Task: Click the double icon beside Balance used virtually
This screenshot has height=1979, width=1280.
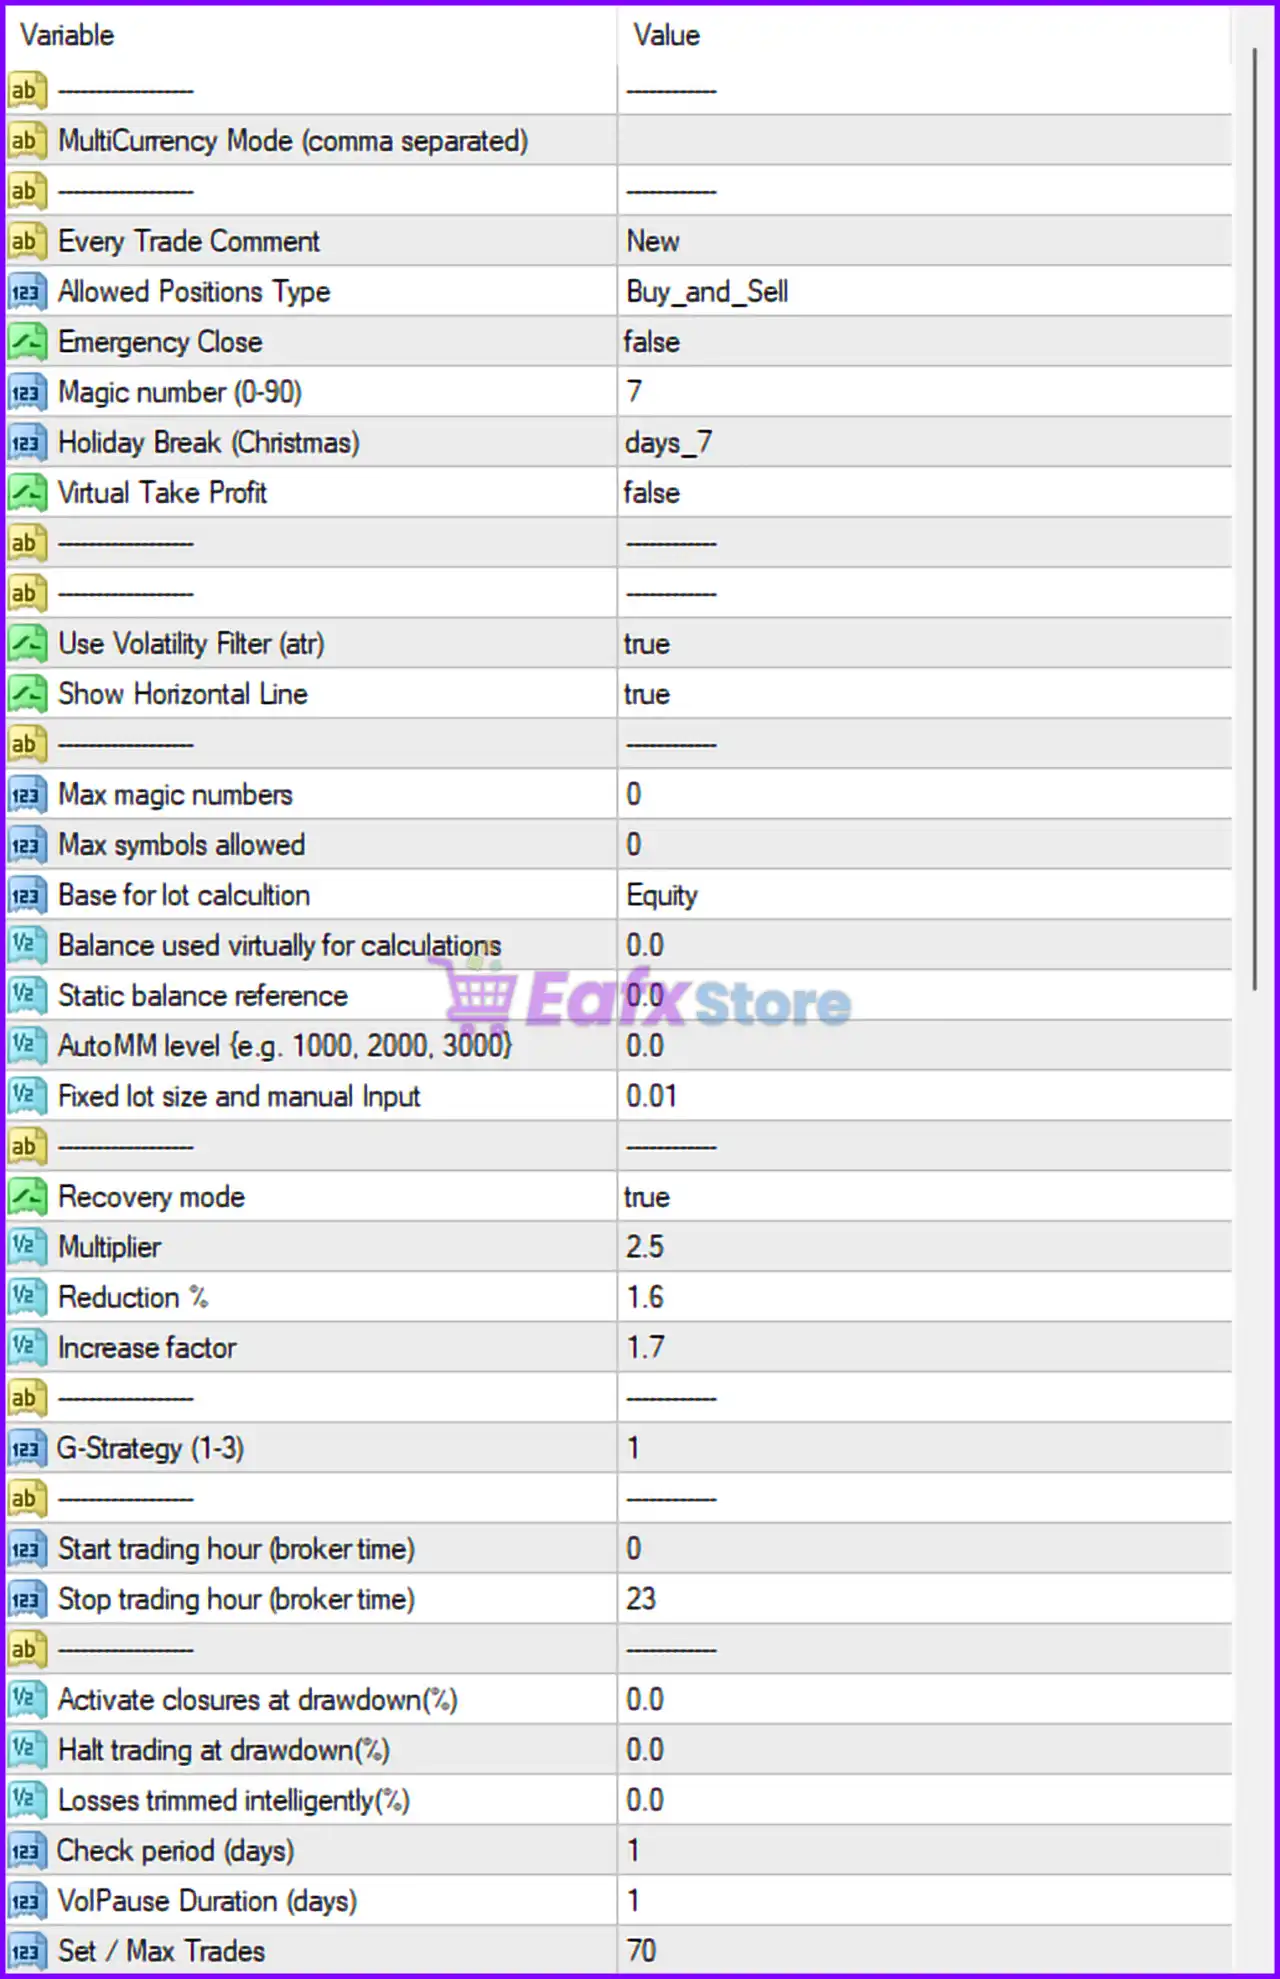Action: click(x=27, y=946)
